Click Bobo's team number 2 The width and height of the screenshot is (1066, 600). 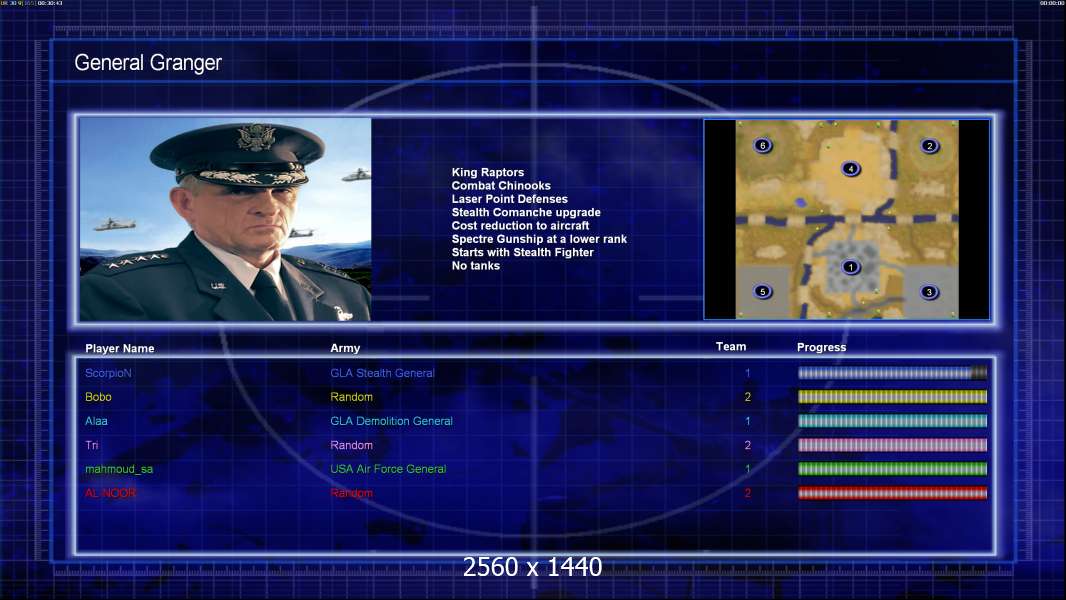pyautogui.click(x=747, y=397)
